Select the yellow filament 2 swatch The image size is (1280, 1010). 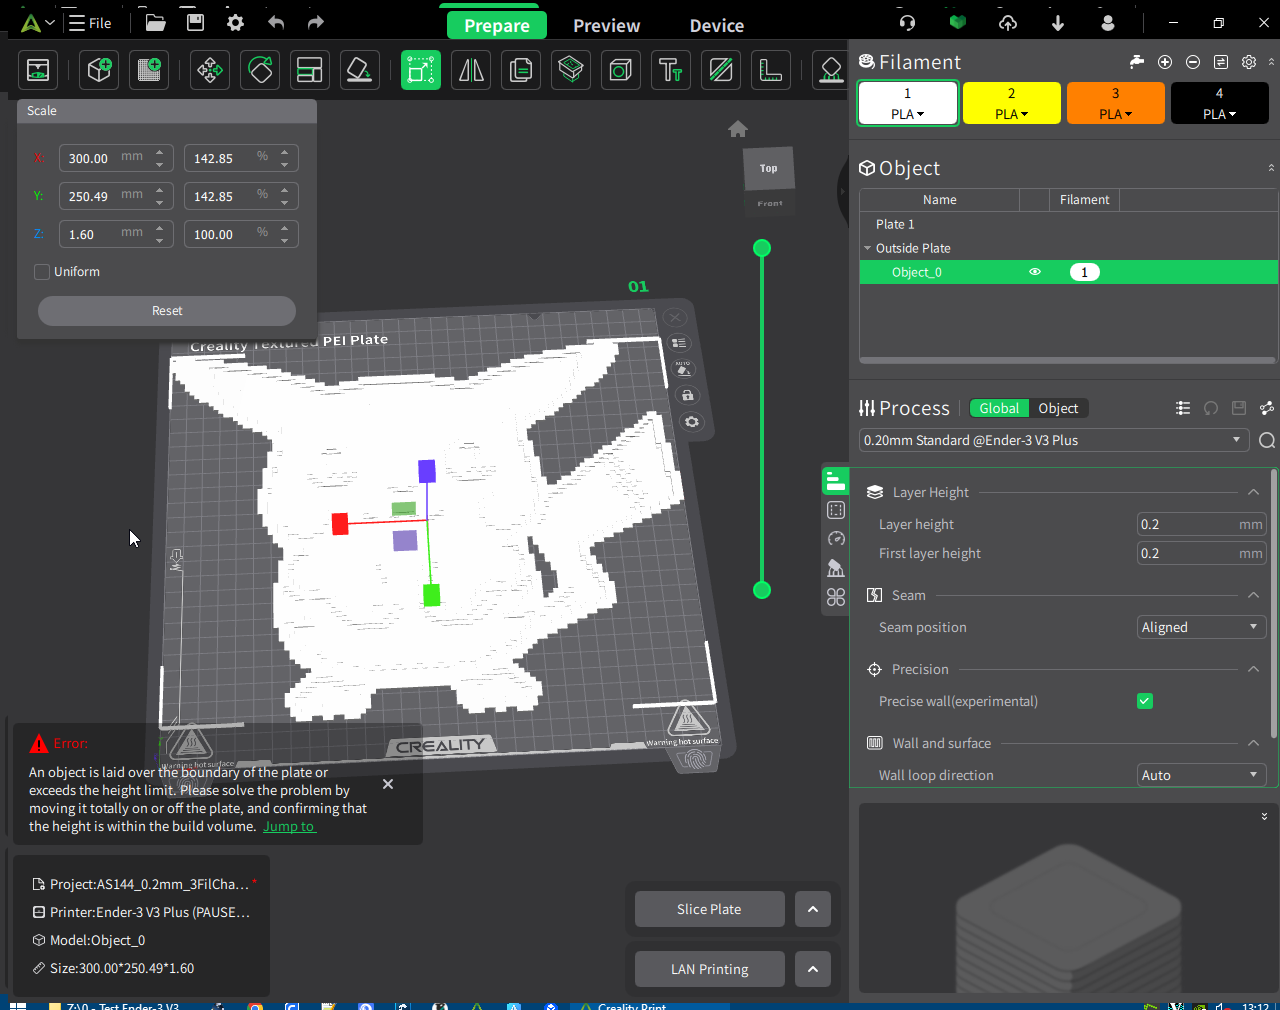pos(1011,103)
